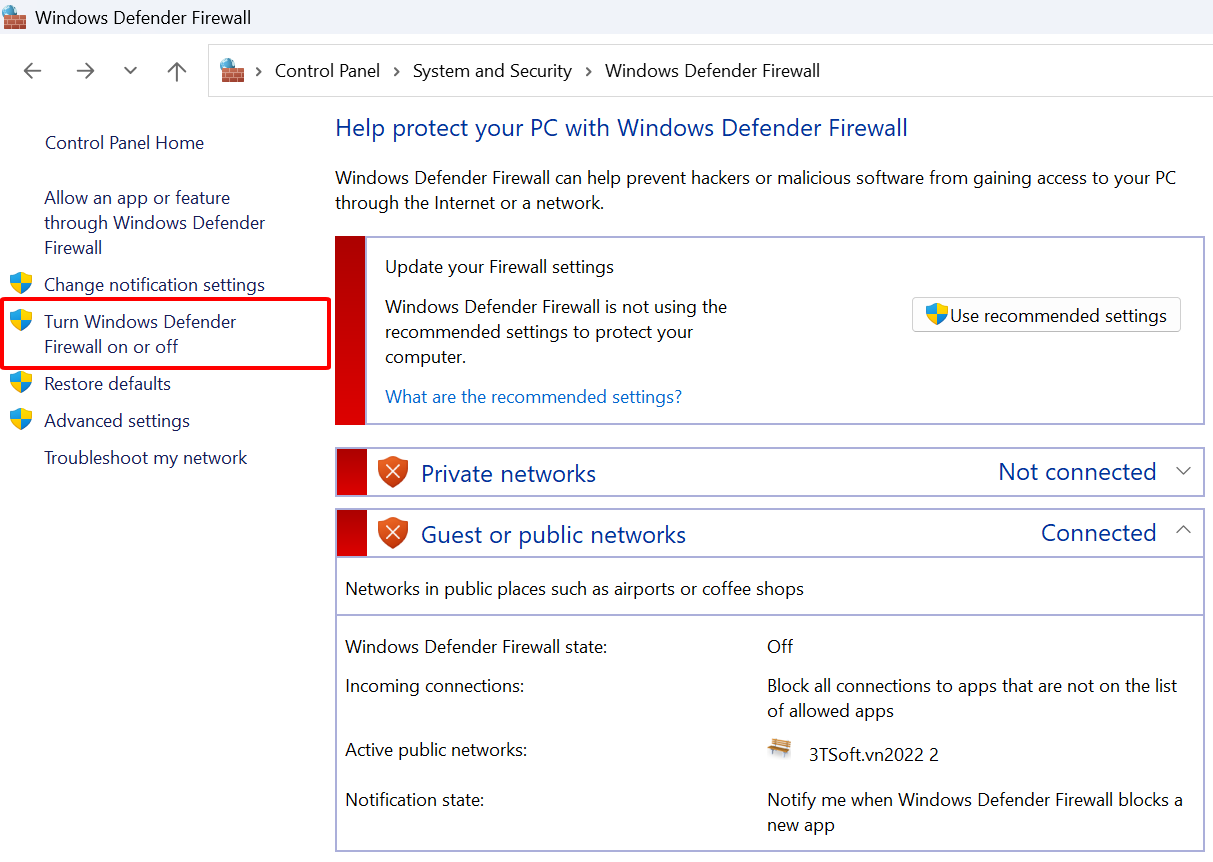This screenshot has height=862, width=1213.
Task: Click the Forward navigation arrow
Action: point(85,71)
